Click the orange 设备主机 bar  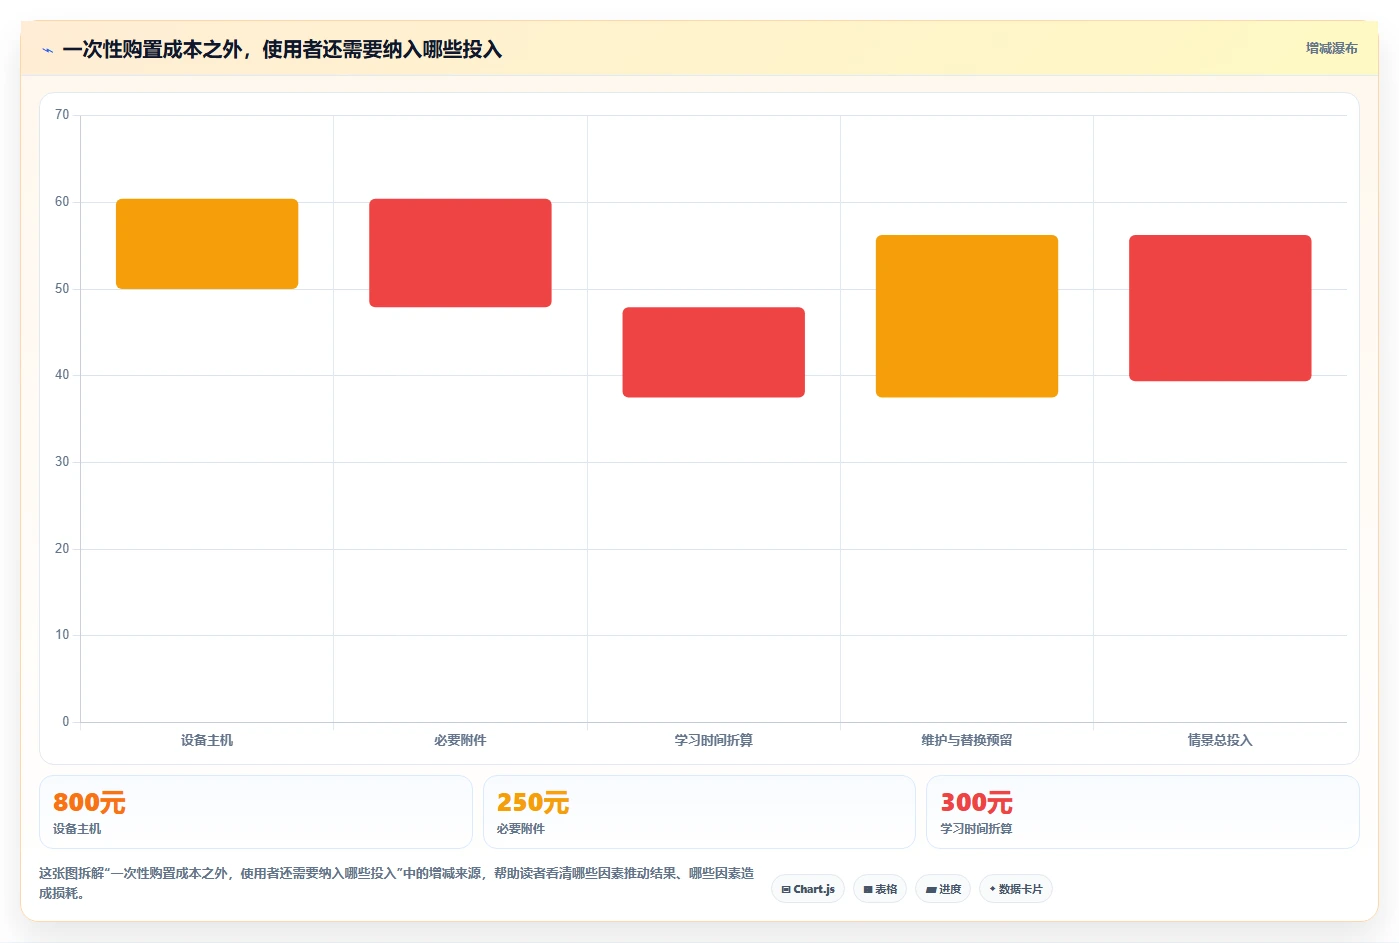tap(207, 244)
